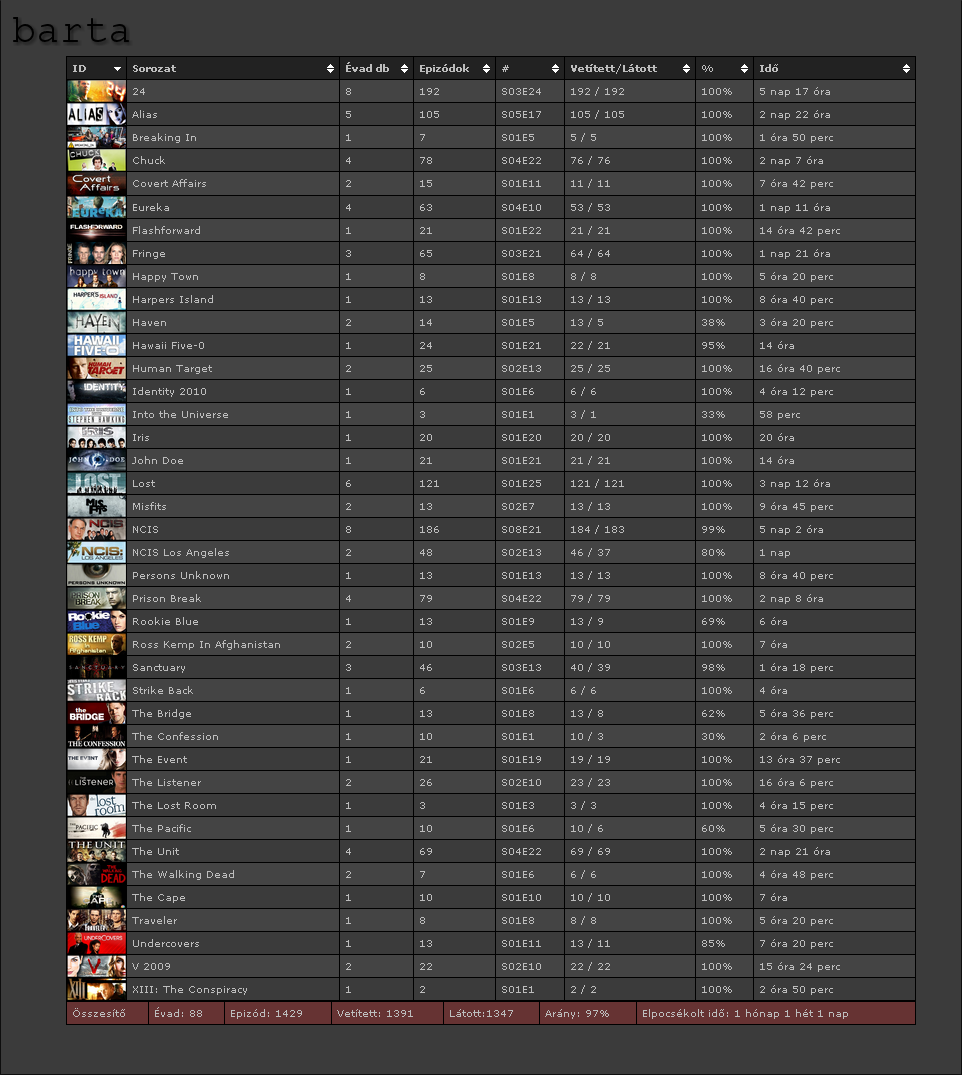This screenshot has width=962, height=1075.
Task: Select The Confession series name
Action: (x=176, y=736)
